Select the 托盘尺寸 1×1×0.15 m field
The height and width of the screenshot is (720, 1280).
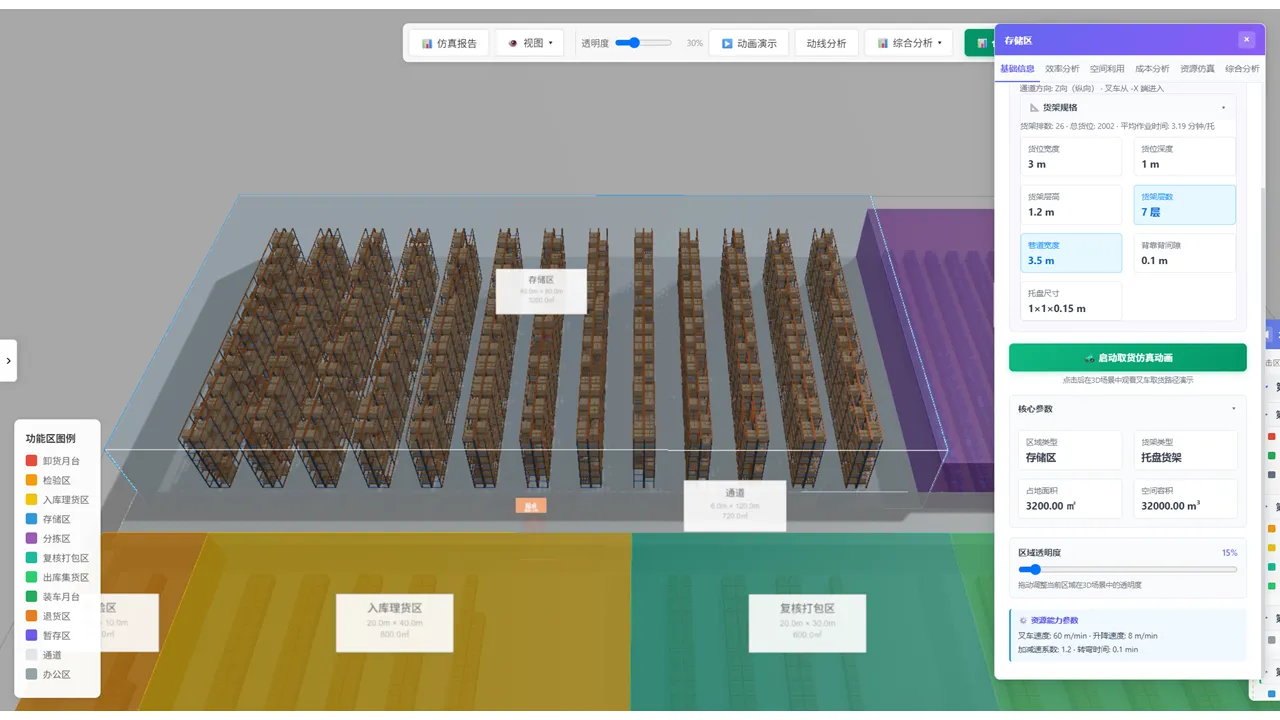(1071, 301)
